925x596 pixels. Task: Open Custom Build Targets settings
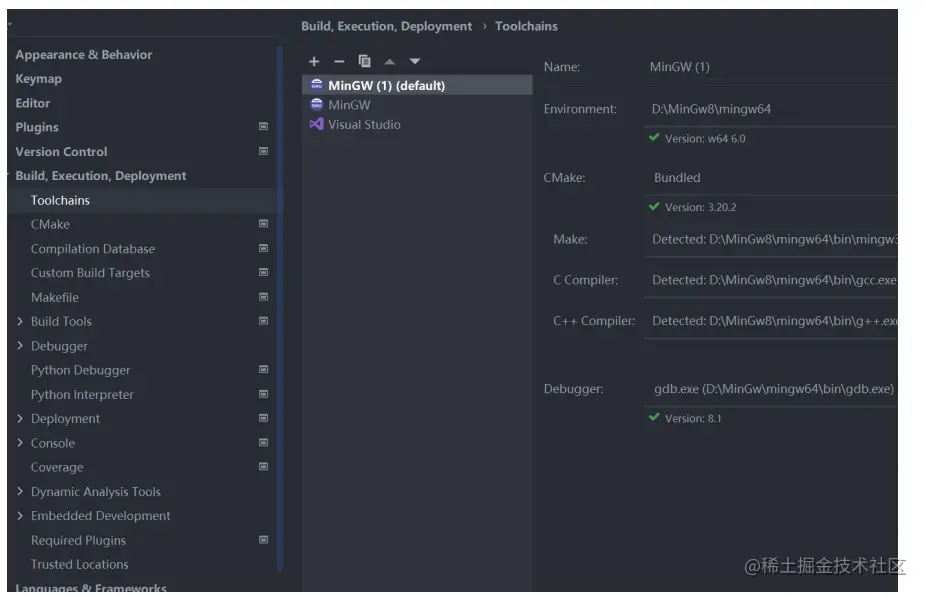(90, 273)
